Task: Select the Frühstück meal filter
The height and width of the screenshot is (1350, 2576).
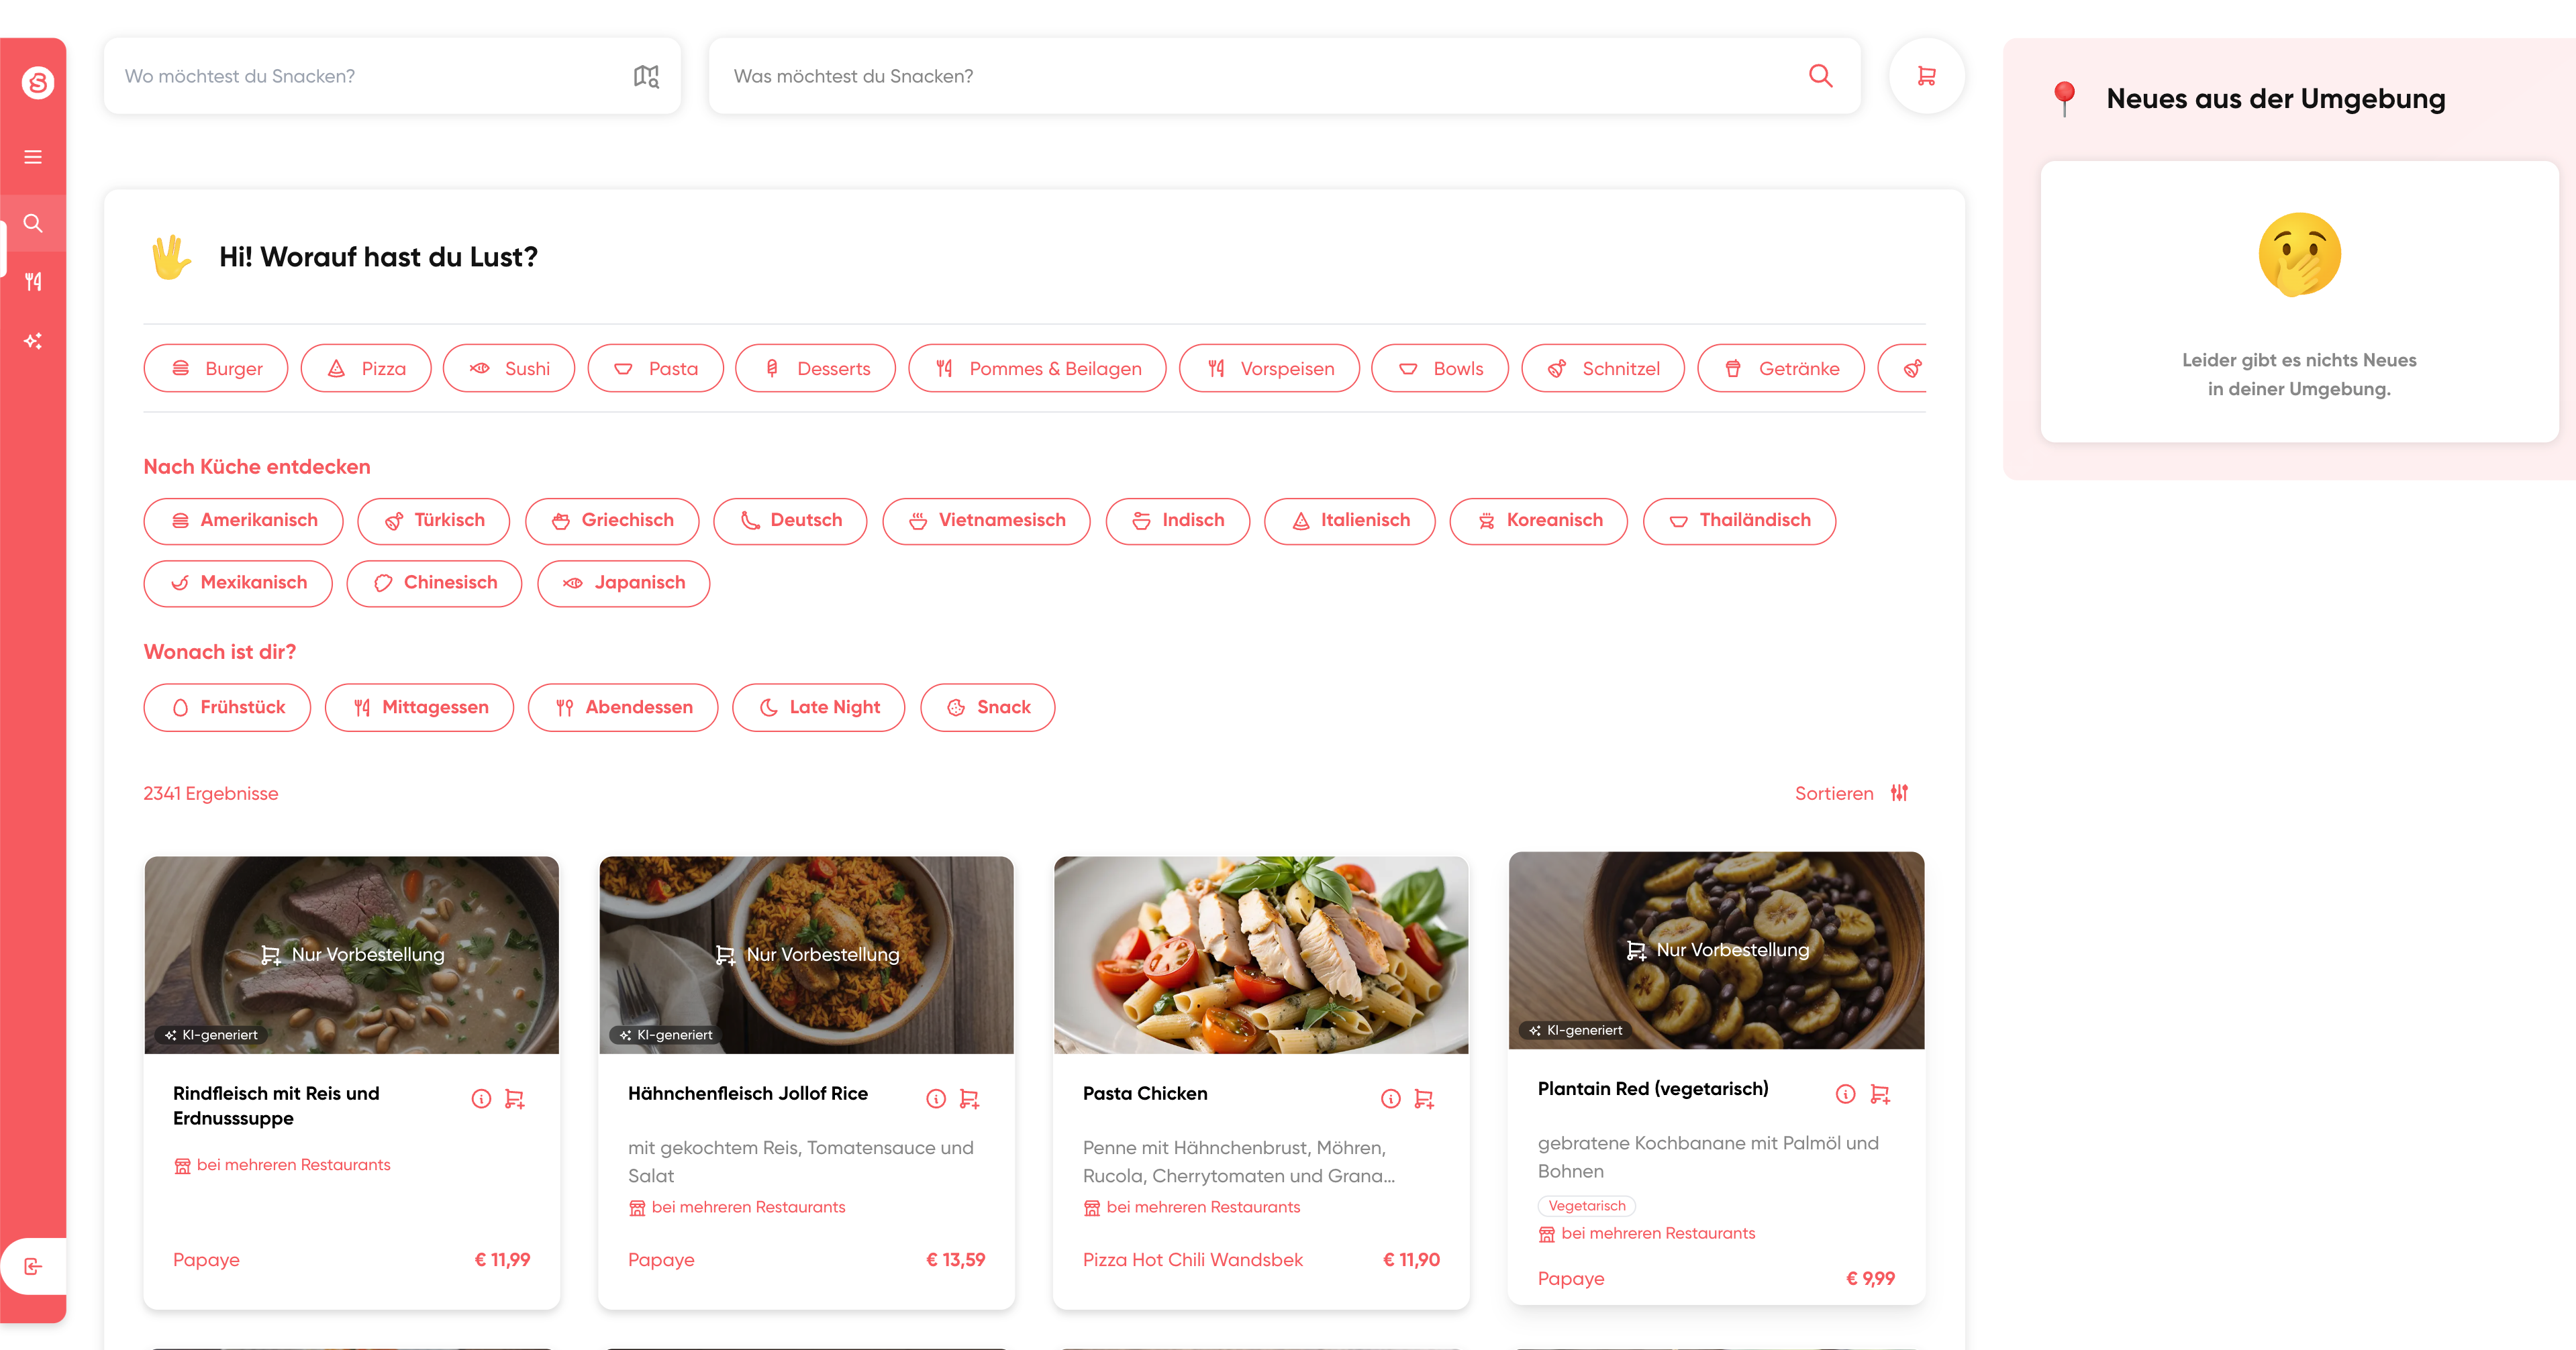Action: (227, 707)
